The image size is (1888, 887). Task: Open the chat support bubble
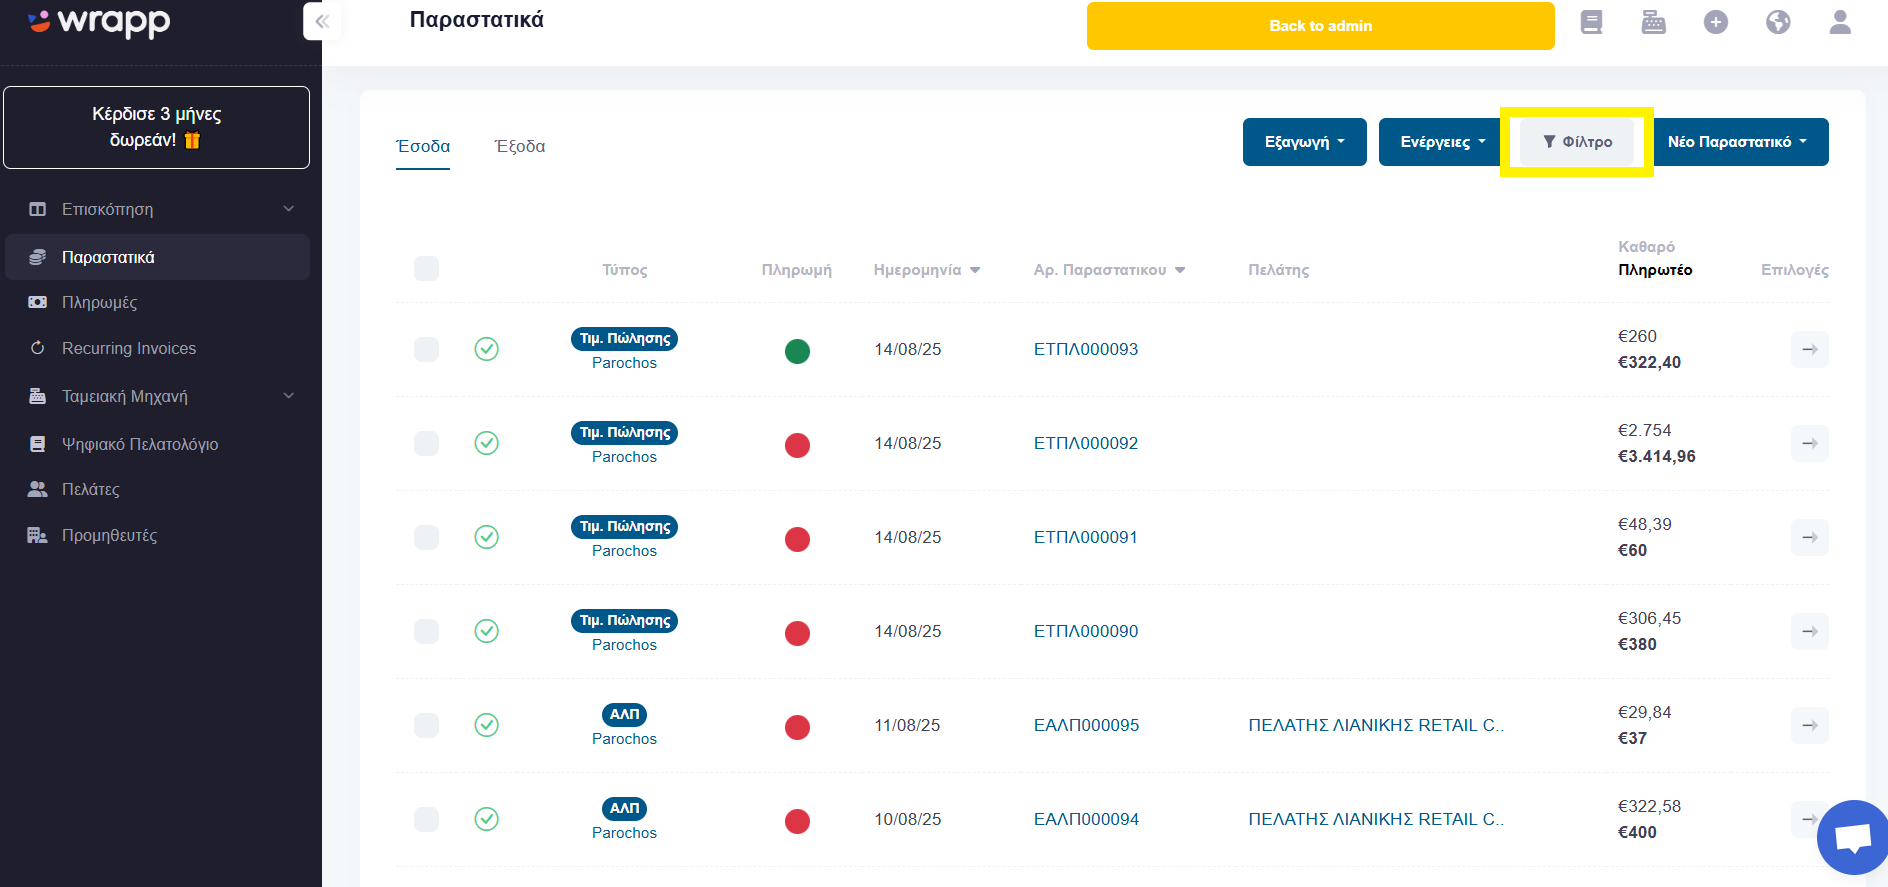point(1852,838)
